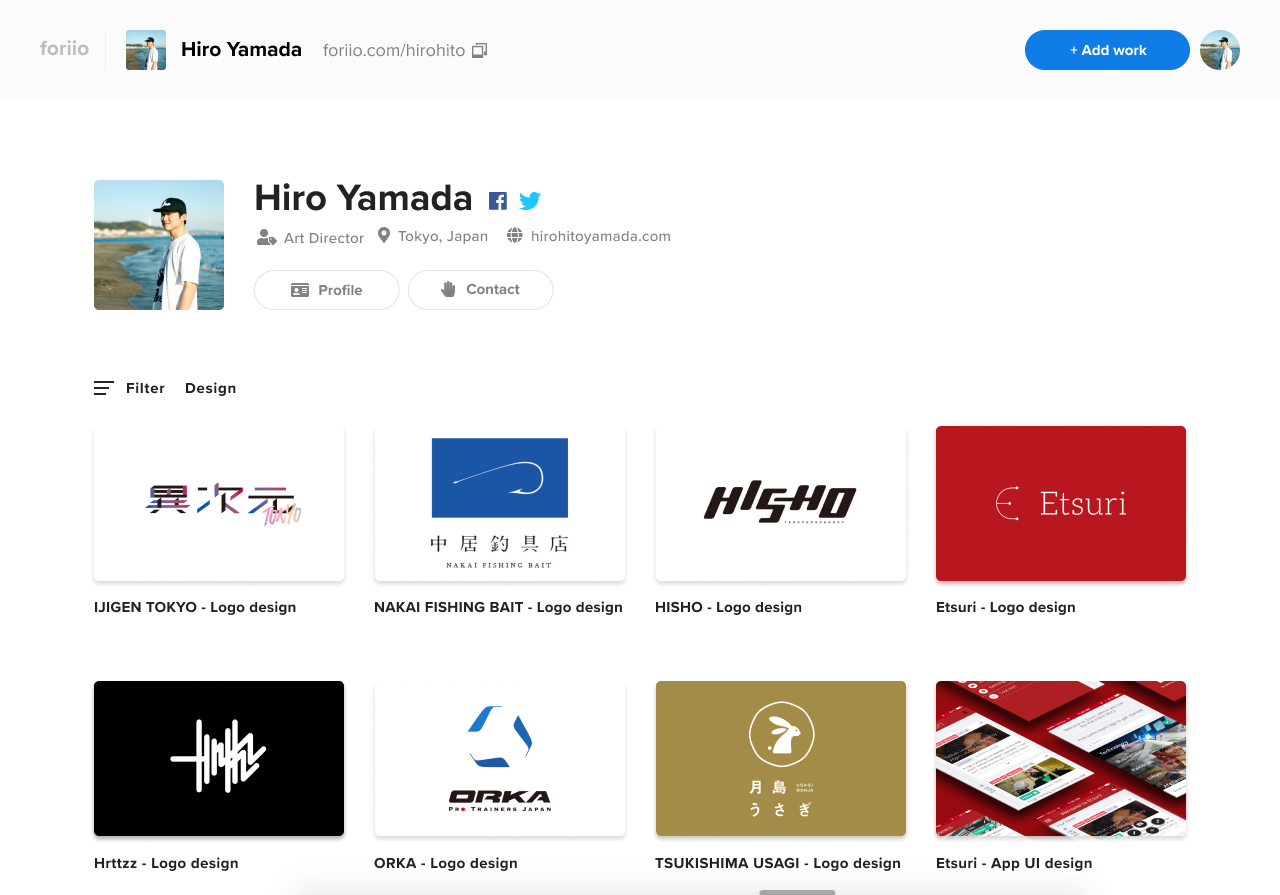
Task: Open the Twitter profile icon
Action: click(x=530, y=201)
